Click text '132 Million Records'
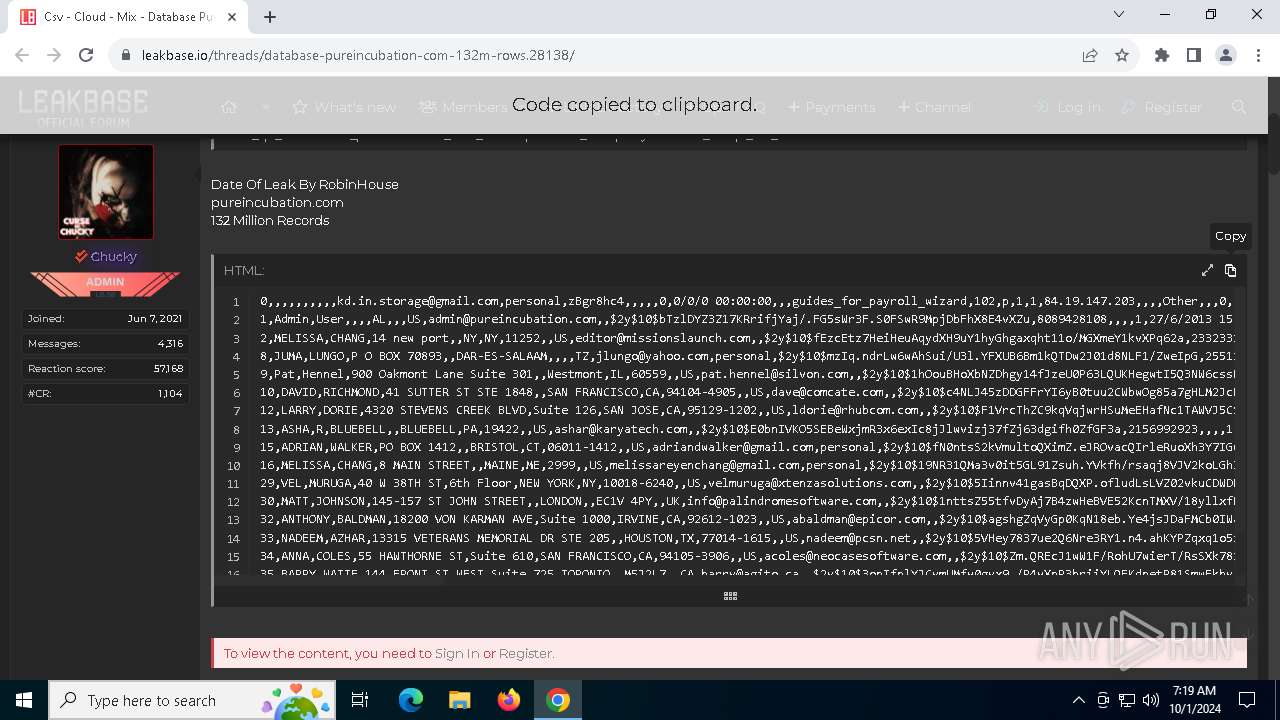The image size is (1280, 720). pos(270,221)
